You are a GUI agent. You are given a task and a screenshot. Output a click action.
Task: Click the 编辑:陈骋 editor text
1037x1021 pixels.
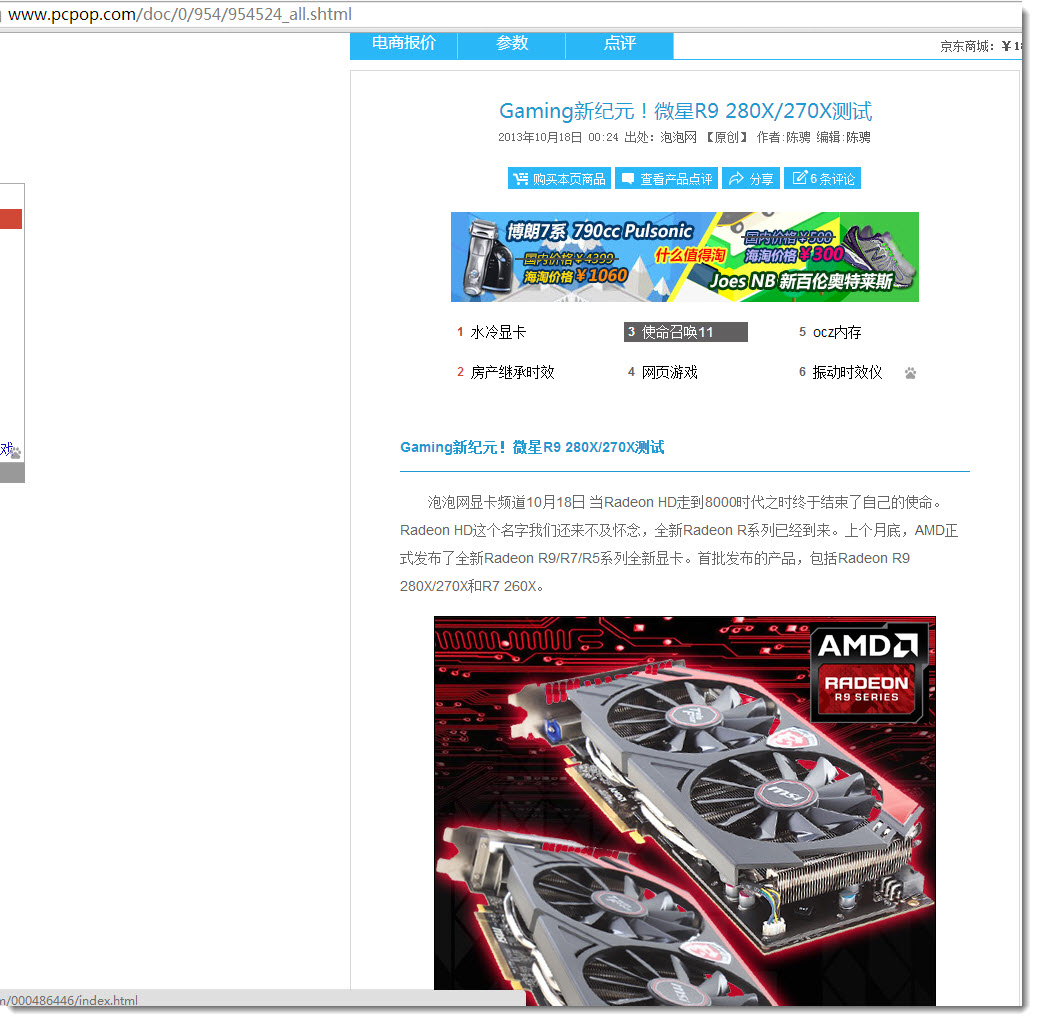pyautogui.click(x=843, y=138)
